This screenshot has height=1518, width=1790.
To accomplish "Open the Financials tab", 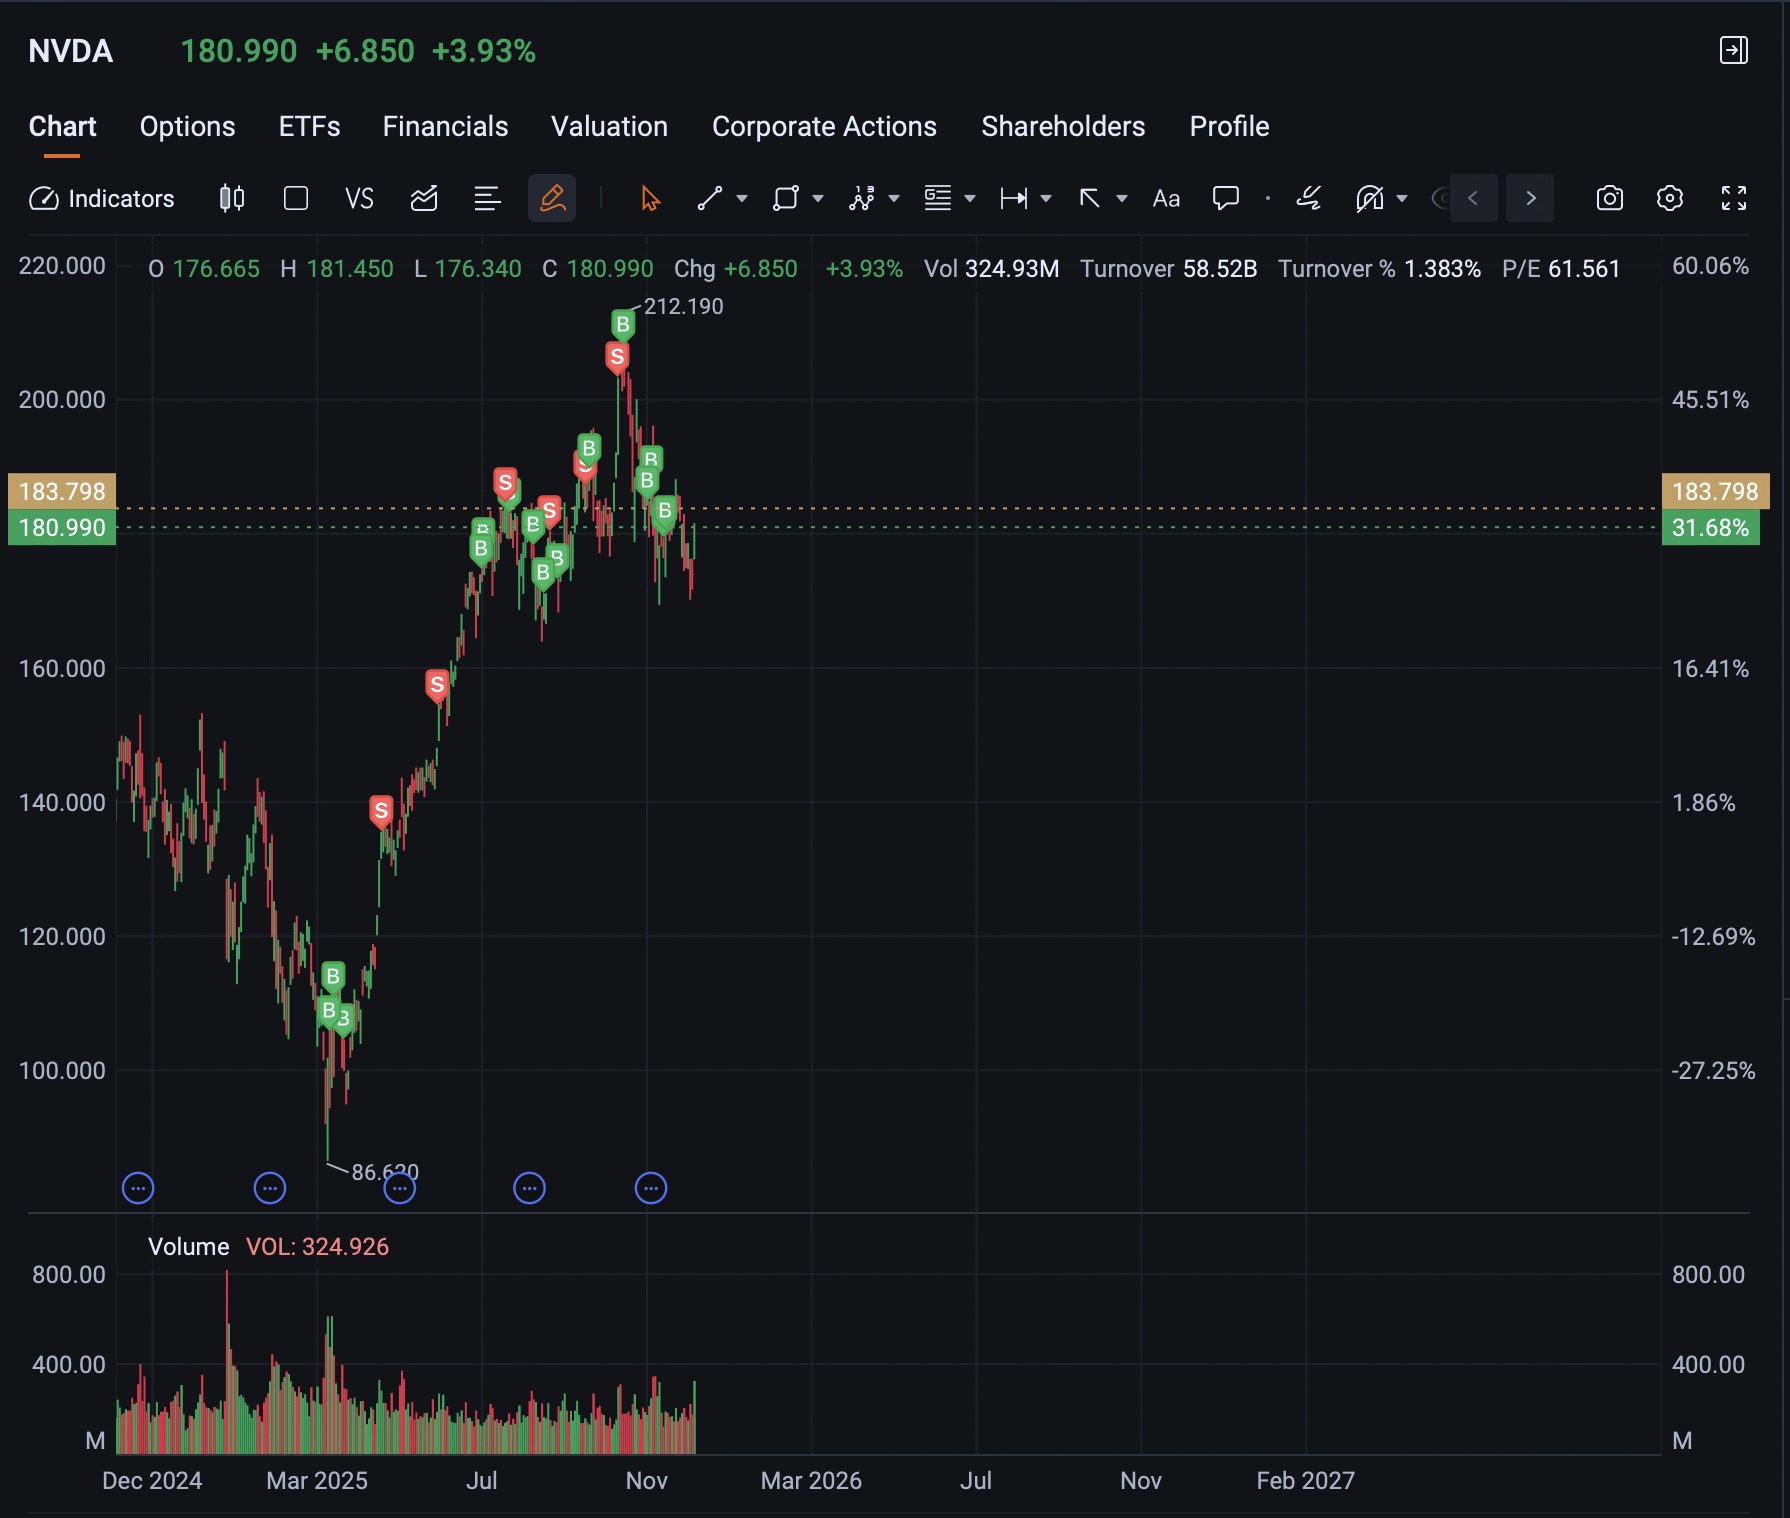I will [445, 126].
